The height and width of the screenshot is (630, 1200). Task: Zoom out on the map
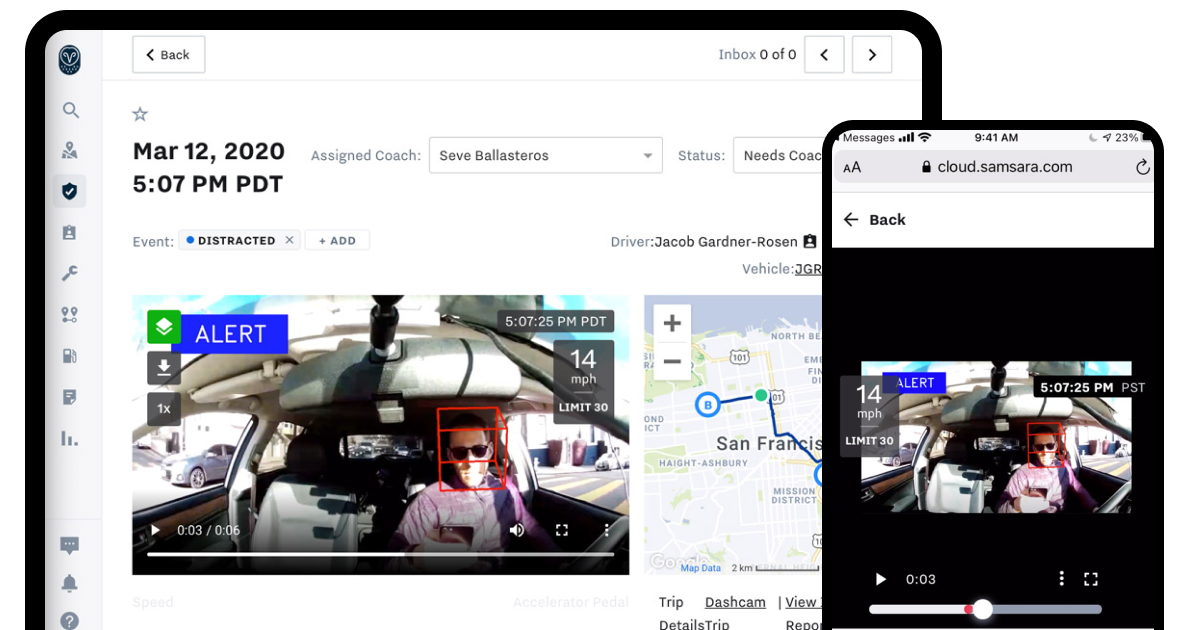(672, 361)
